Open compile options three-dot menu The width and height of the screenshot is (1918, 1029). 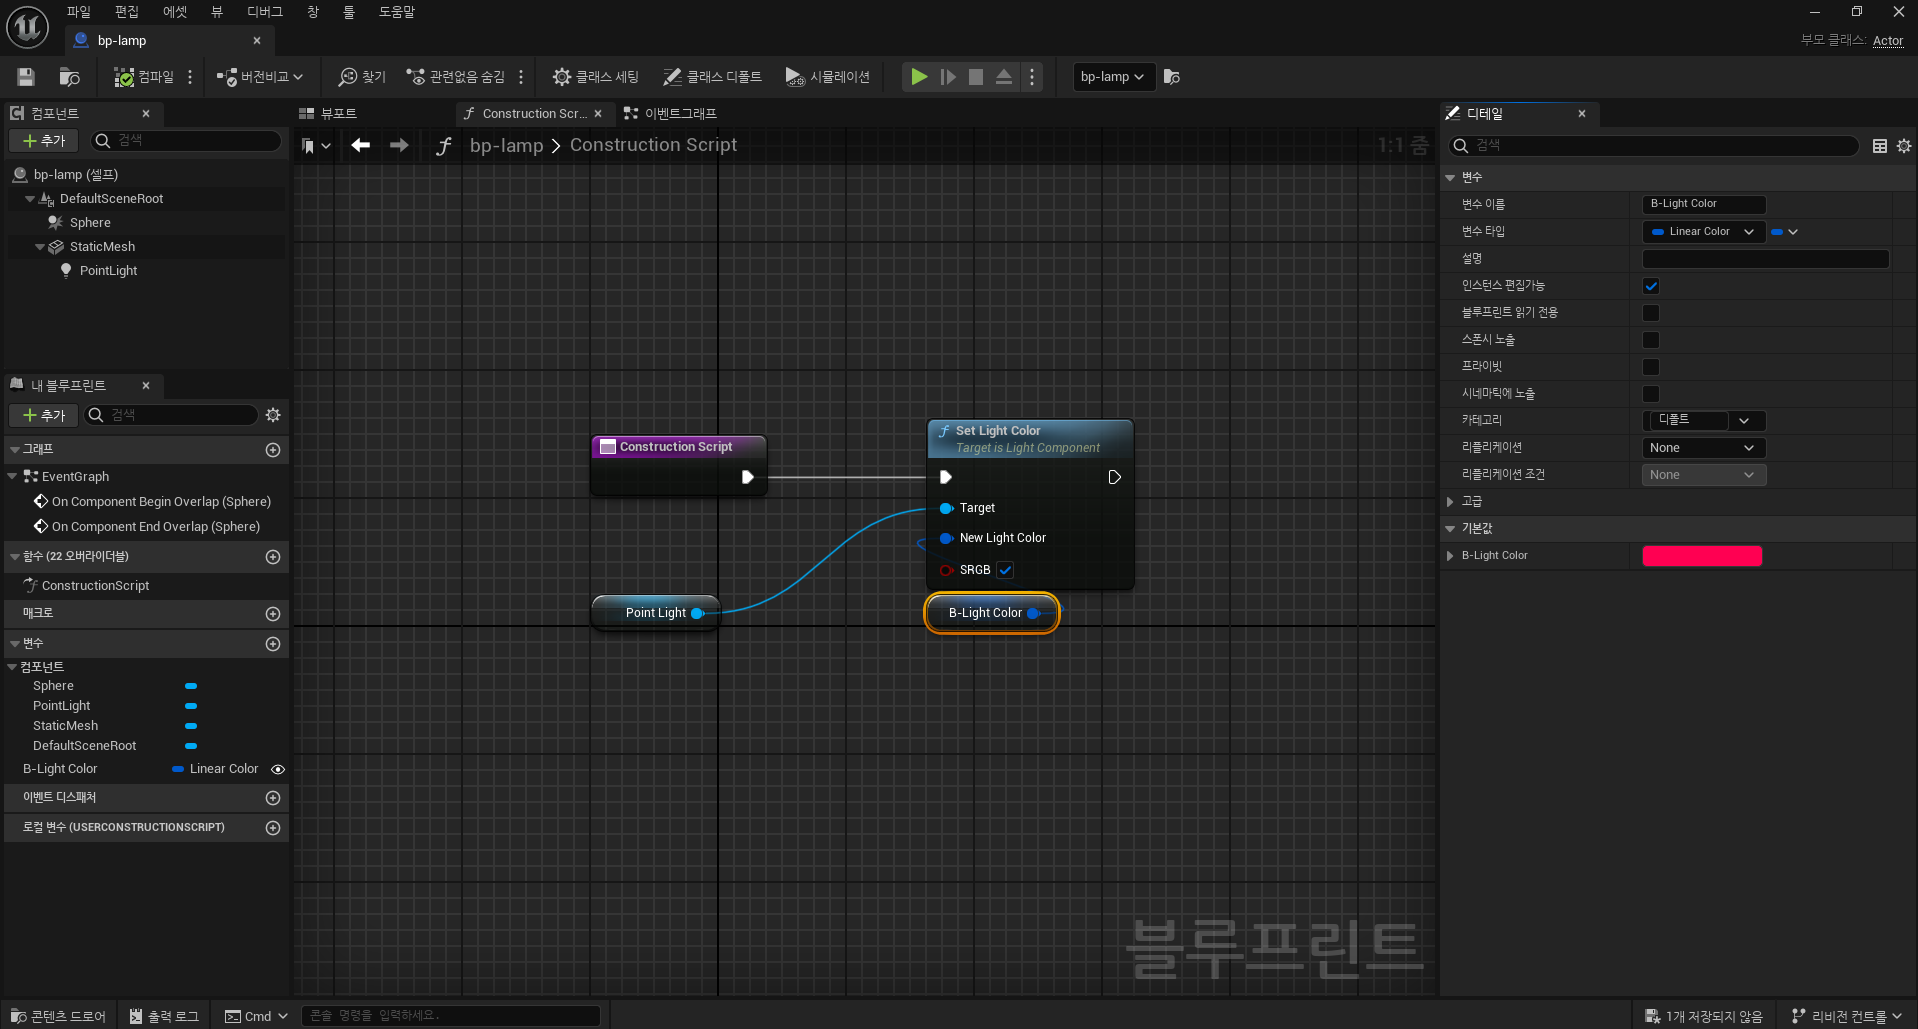click(190, 77)
